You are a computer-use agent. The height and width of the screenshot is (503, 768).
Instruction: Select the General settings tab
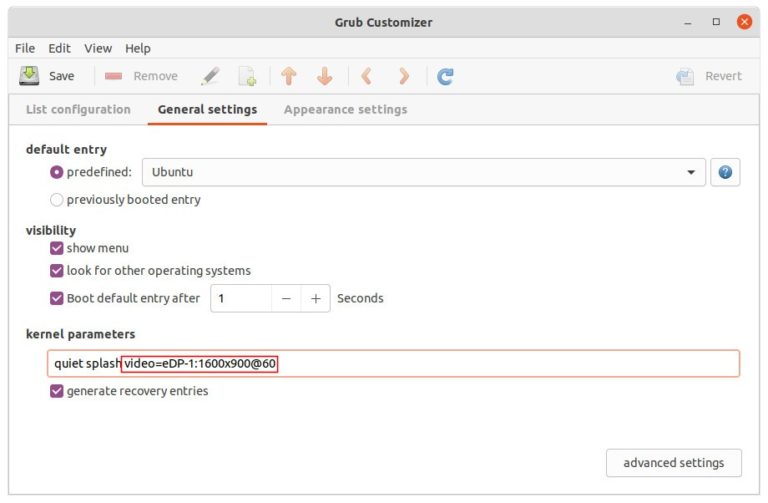point(207,109)
